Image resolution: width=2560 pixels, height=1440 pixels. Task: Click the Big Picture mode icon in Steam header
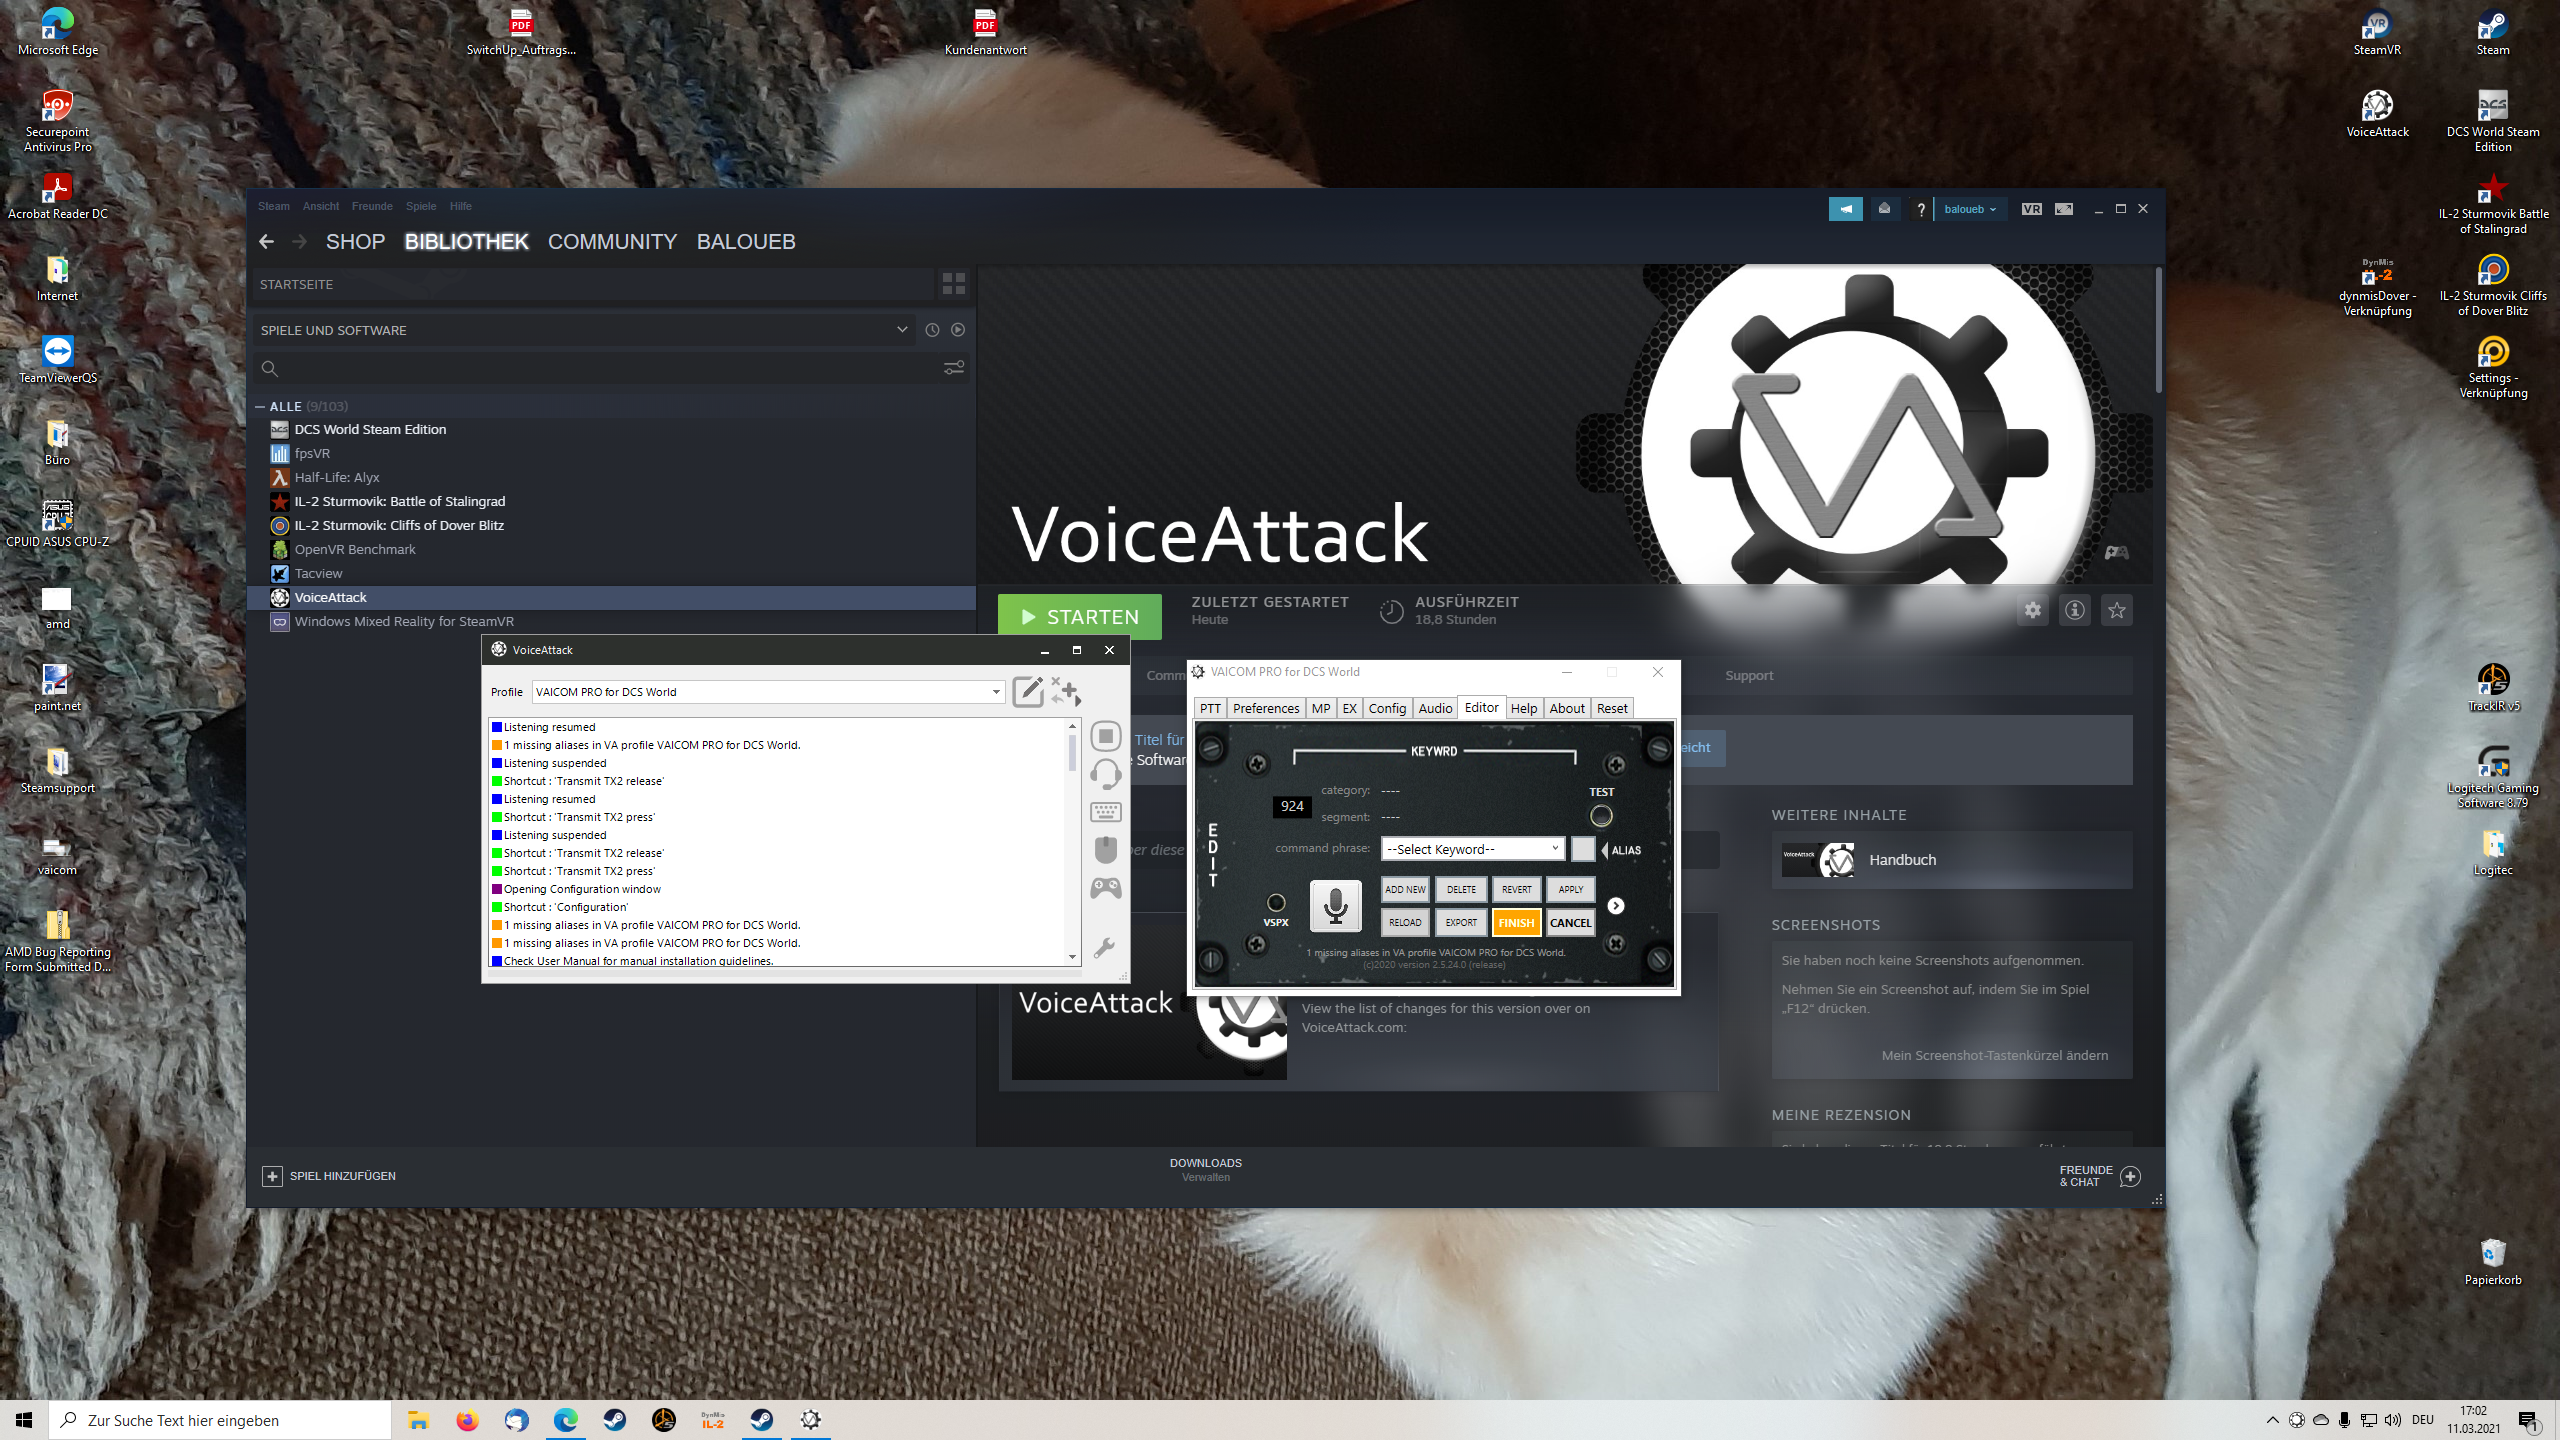2064,209
